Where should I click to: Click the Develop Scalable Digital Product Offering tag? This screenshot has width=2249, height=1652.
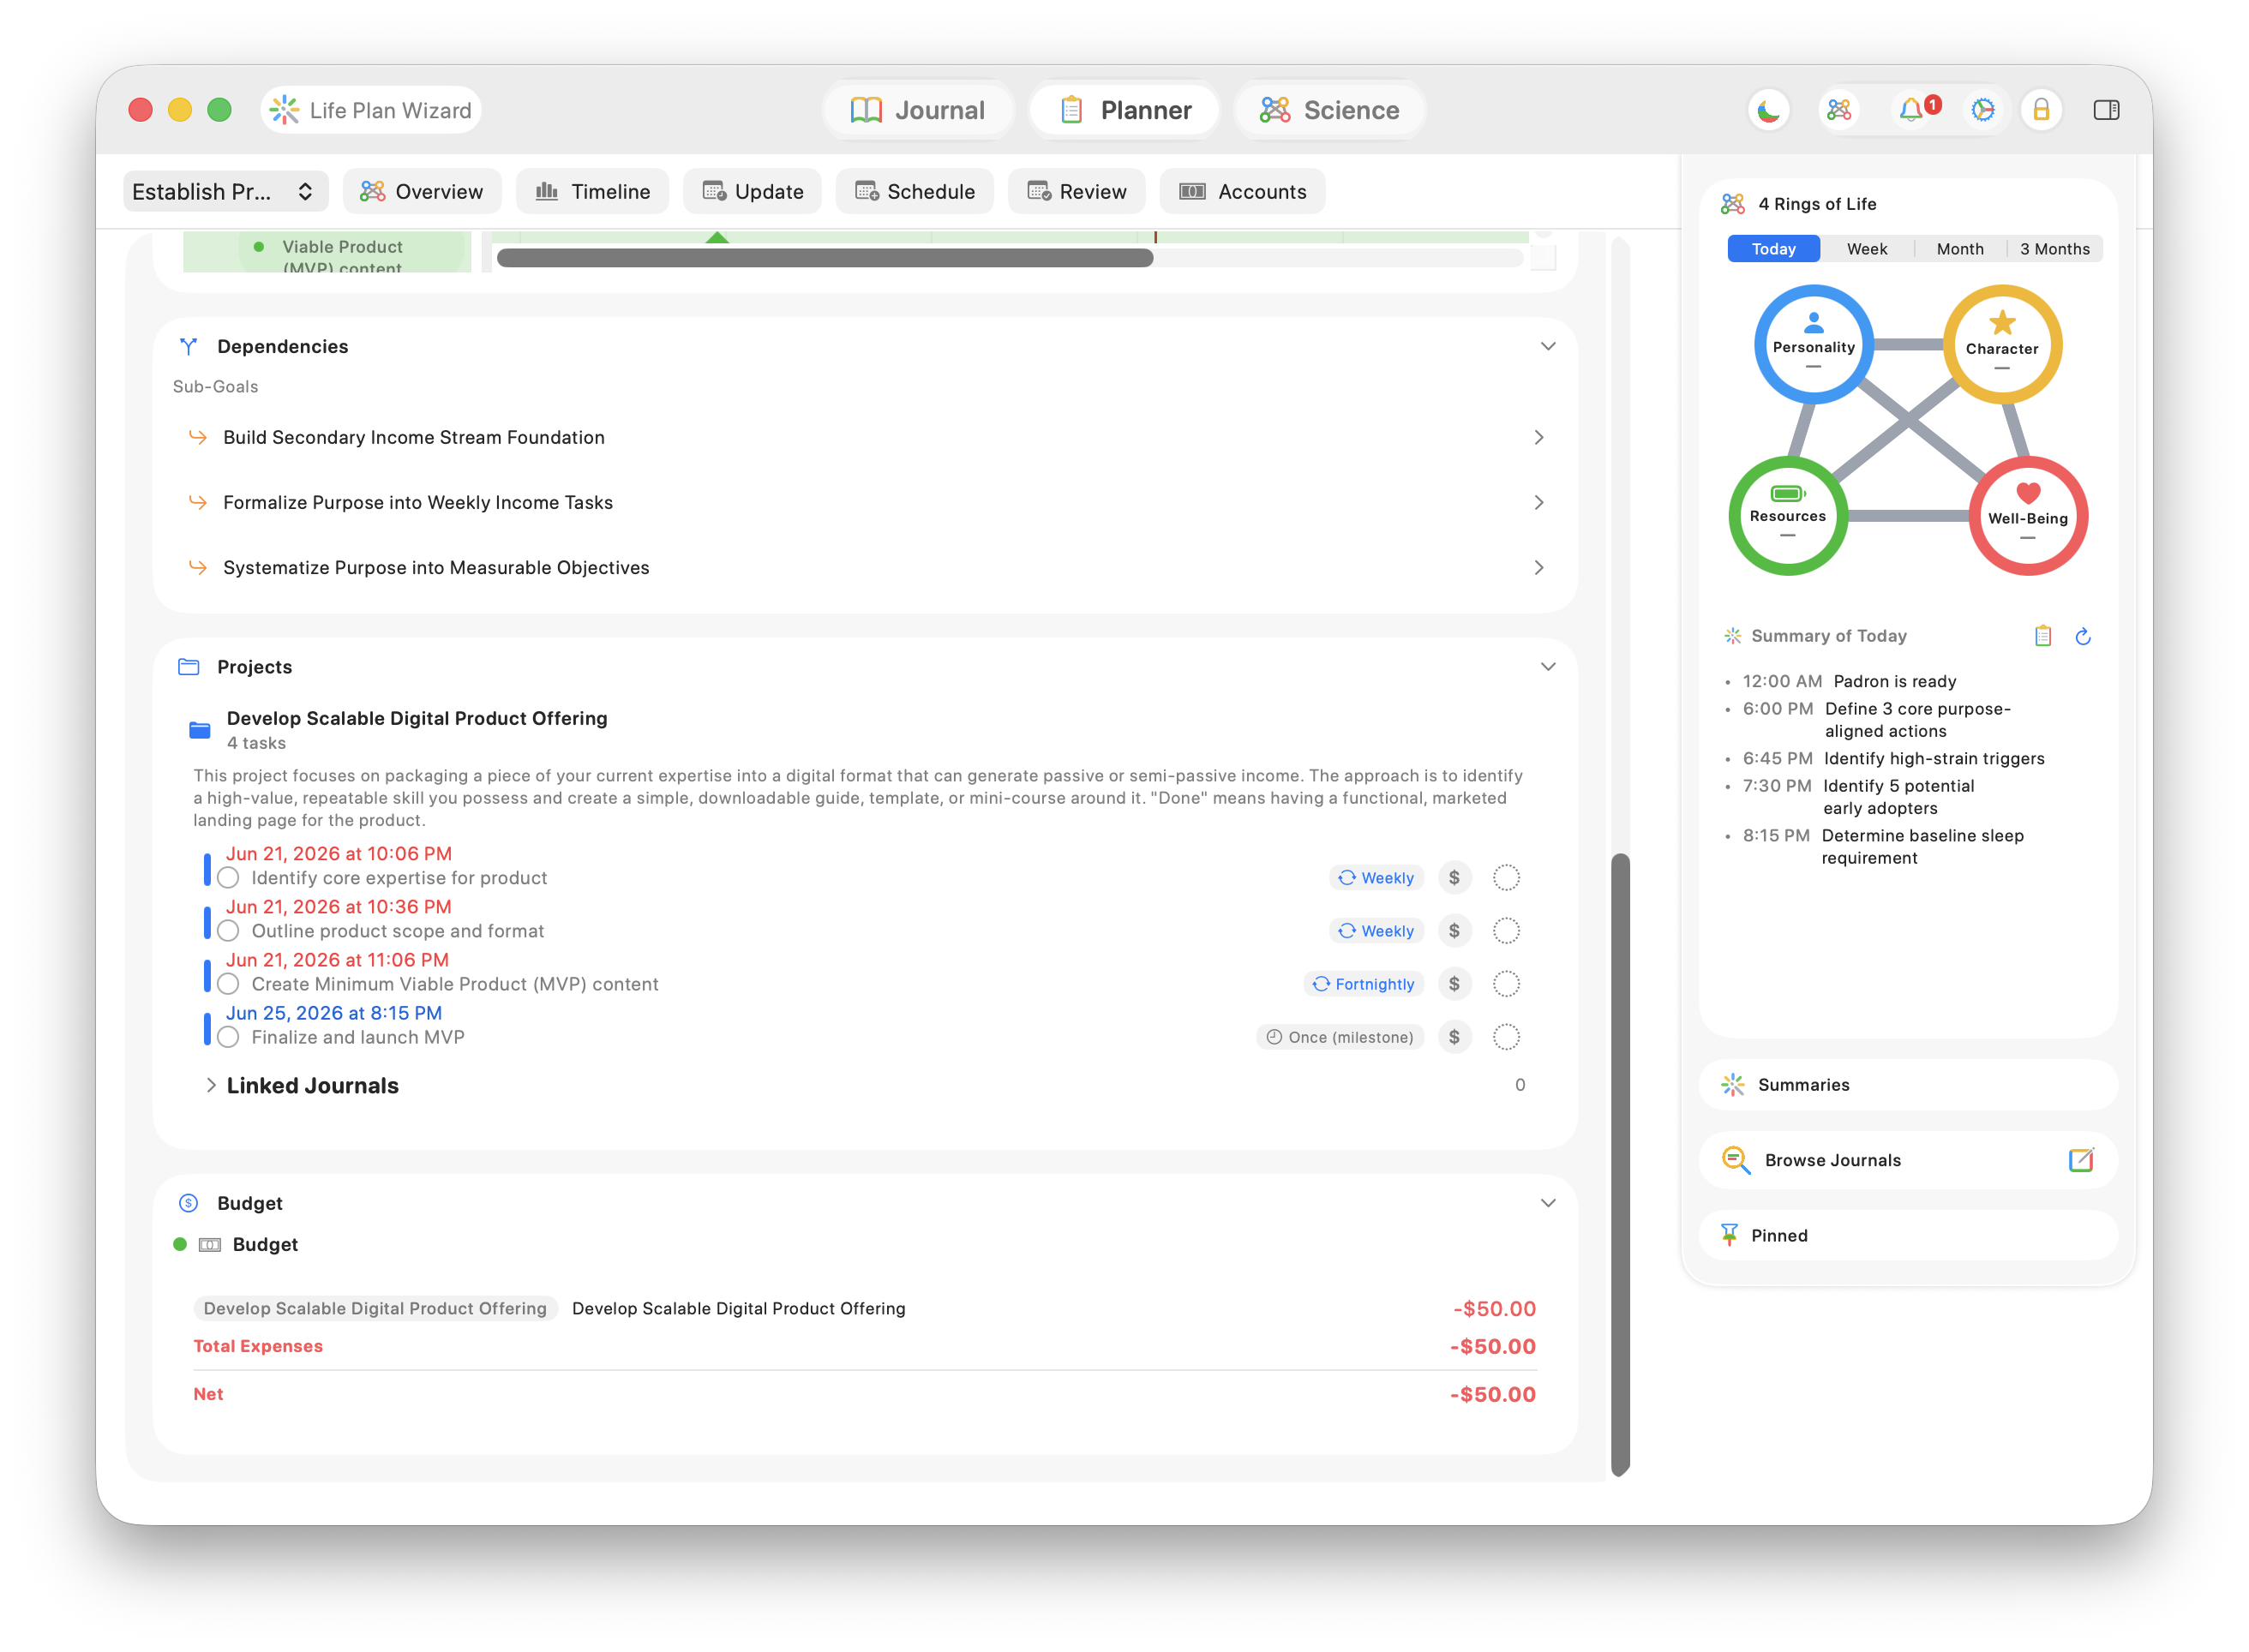coord(375,1309)
